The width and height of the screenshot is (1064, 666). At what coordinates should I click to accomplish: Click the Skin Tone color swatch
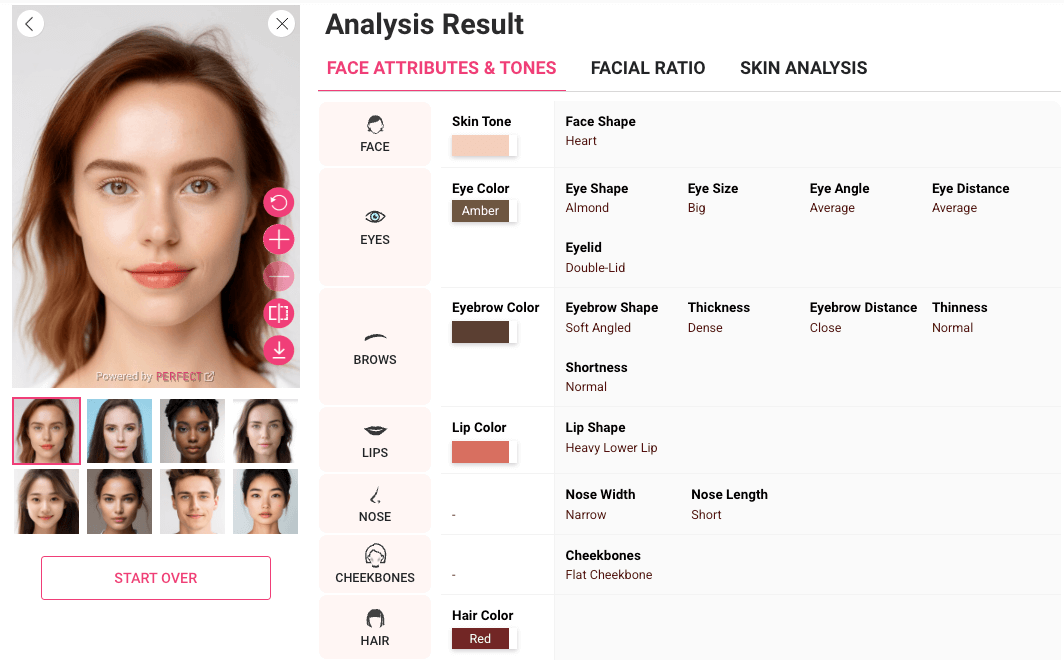pyautogui.click(x=481, y=145)
